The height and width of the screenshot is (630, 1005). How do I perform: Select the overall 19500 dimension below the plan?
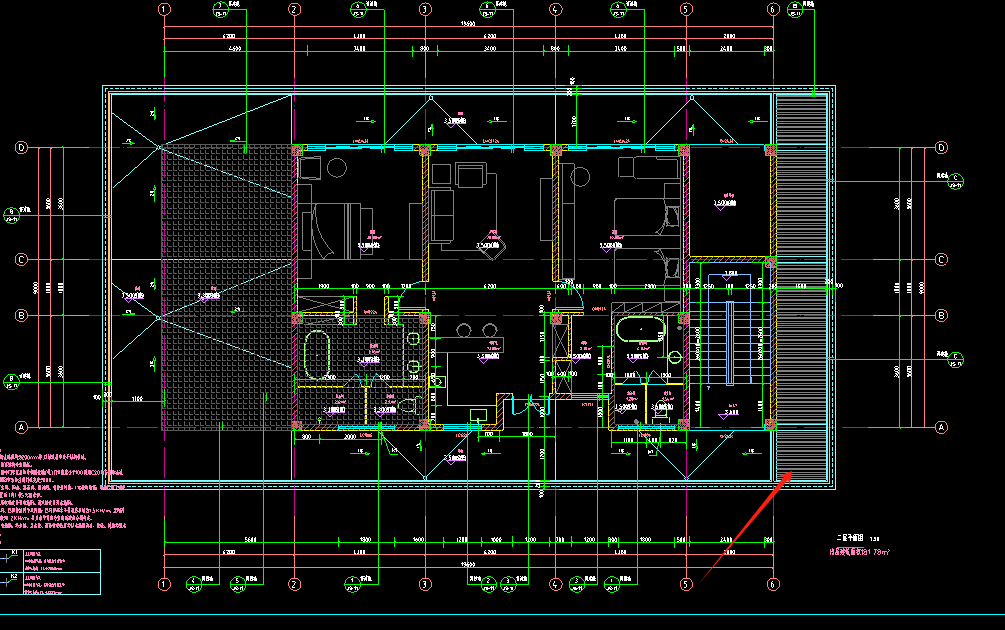pos(468,565)
